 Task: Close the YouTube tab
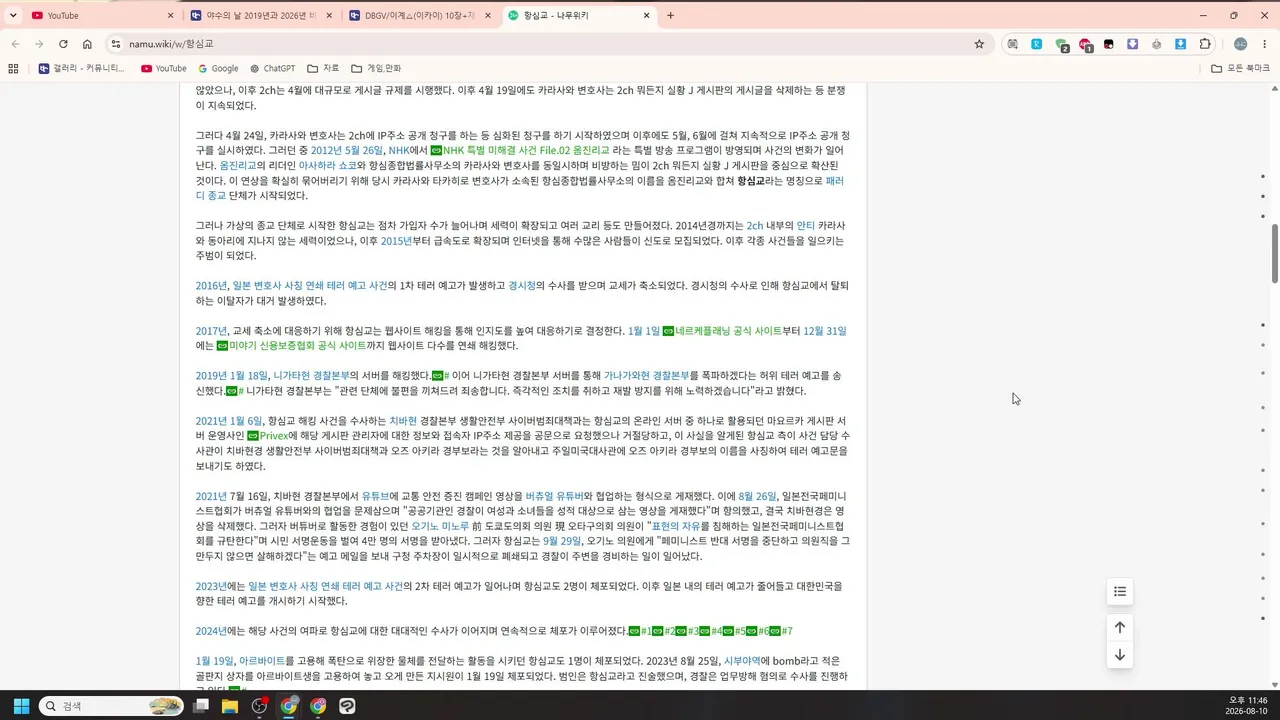[170, 15]
